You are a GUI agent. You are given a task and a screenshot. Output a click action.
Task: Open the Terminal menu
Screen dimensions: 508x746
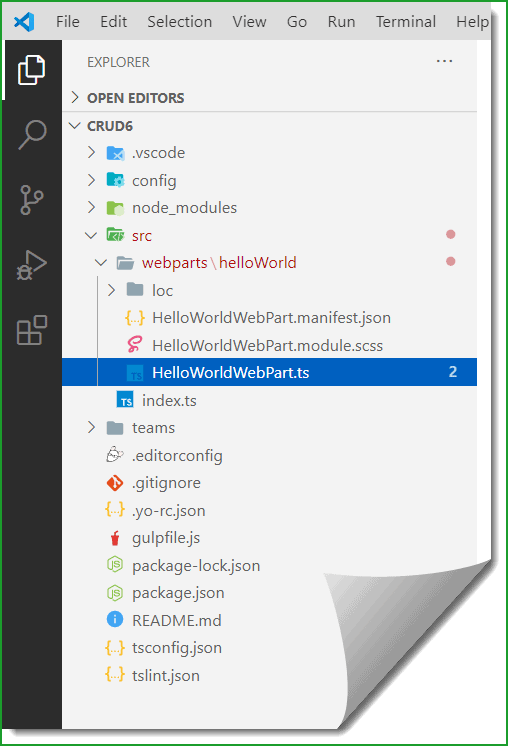click(406, 22)
